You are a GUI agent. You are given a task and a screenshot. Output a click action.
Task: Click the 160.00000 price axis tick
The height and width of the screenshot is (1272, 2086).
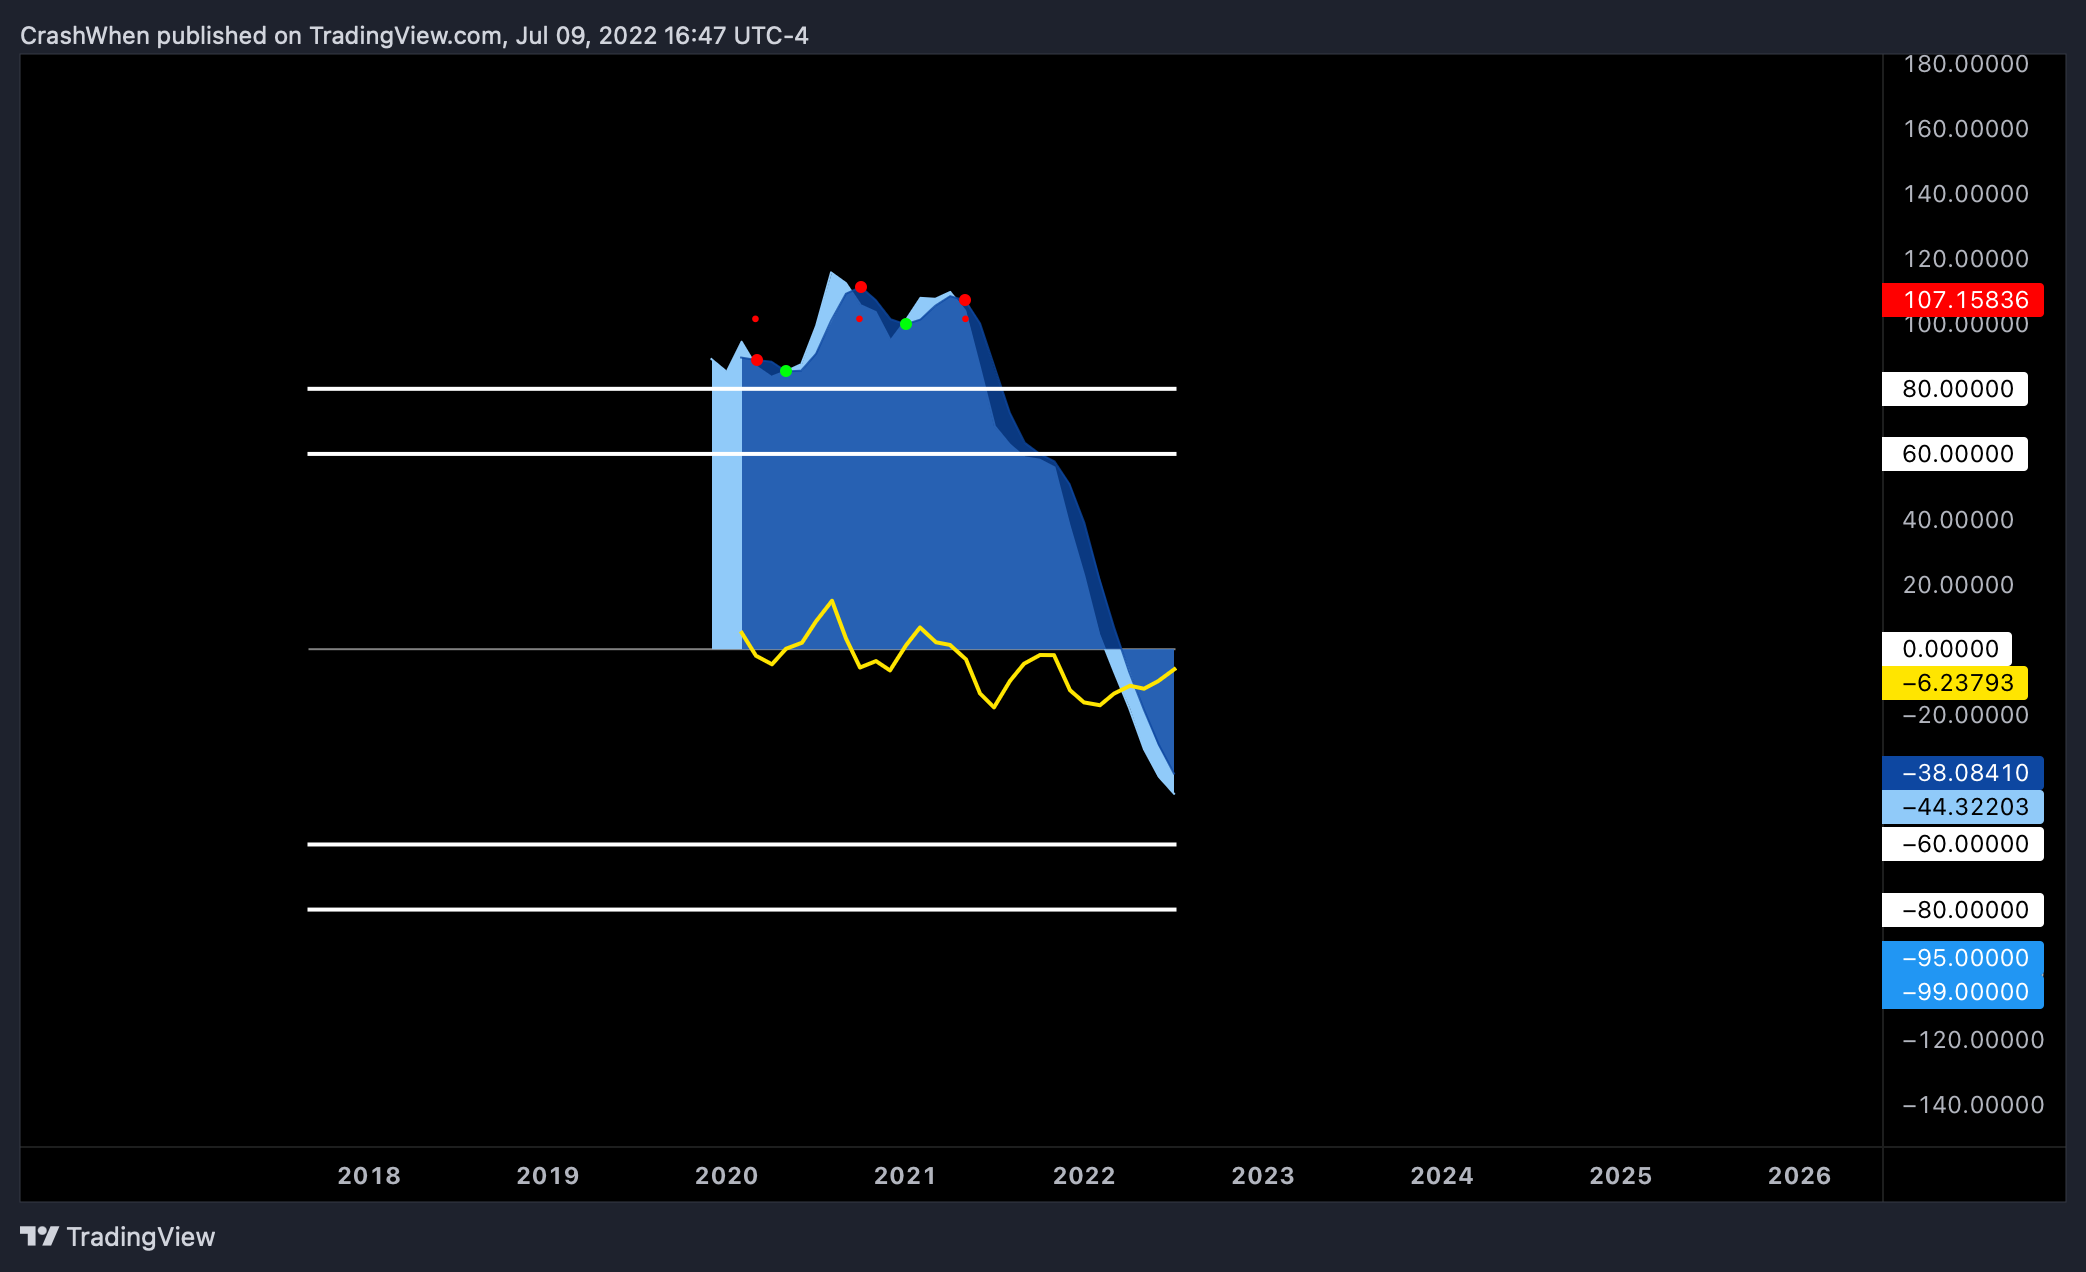coord(1966,129)
